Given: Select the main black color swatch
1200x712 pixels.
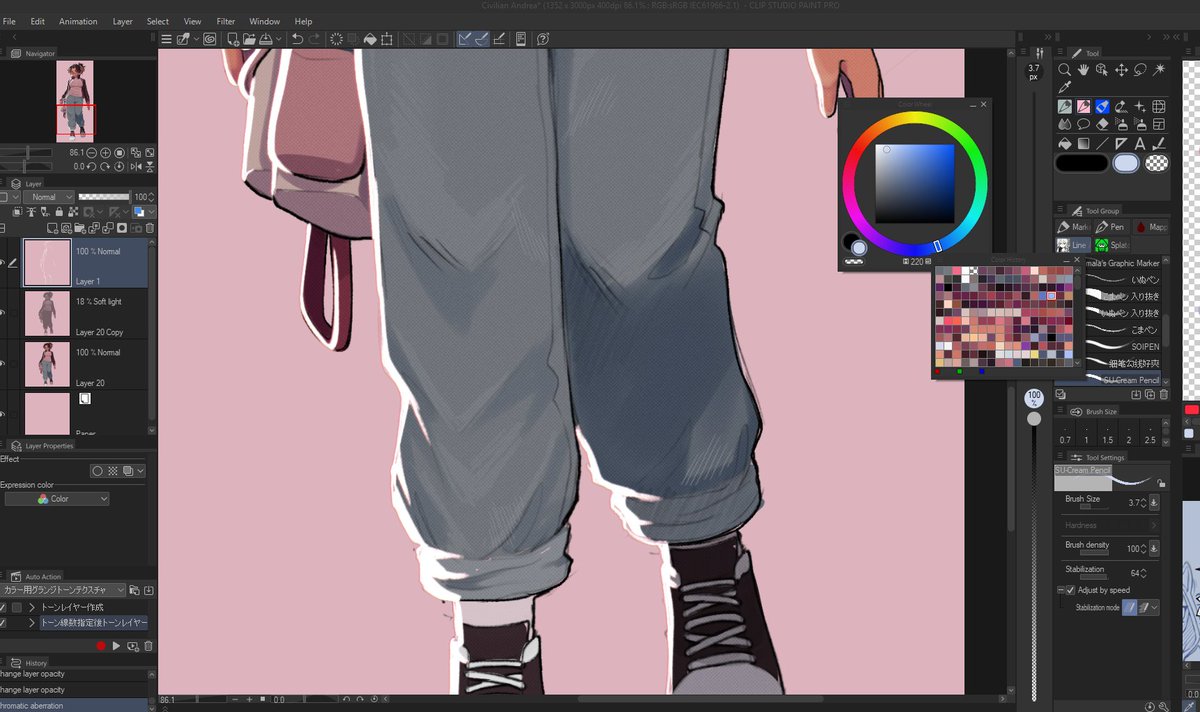Looking at the screenshot, I should pos(1081,163).
